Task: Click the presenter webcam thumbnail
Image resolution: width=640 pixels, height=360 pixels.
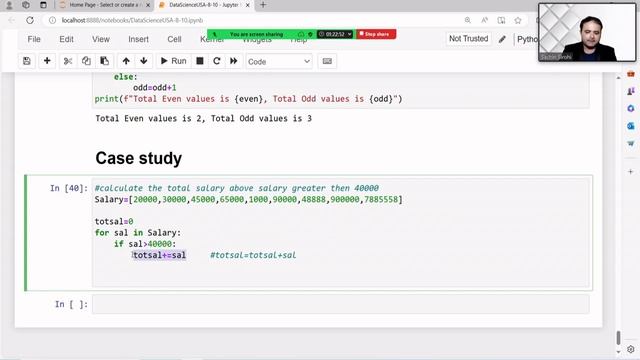Action: pos(587,32)
